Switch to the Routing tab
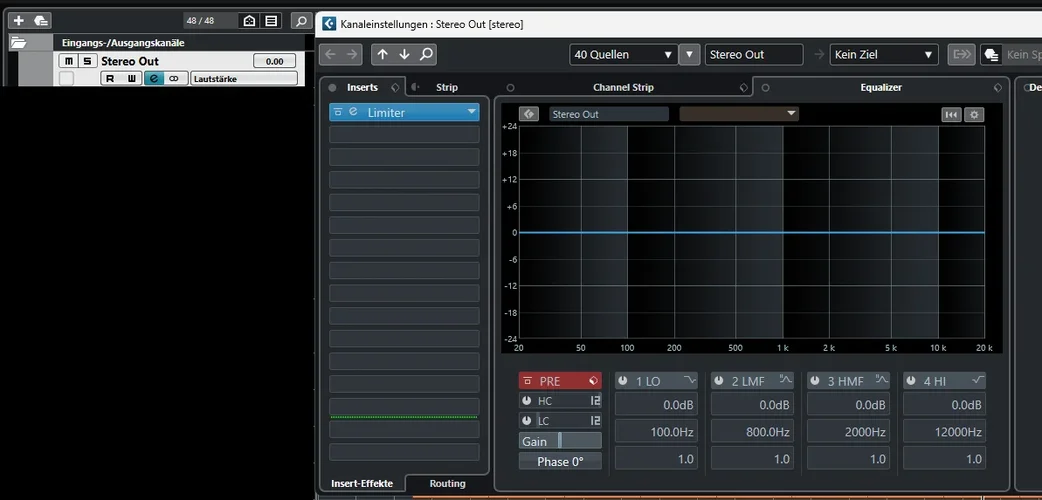 click(x=447, y=484)
